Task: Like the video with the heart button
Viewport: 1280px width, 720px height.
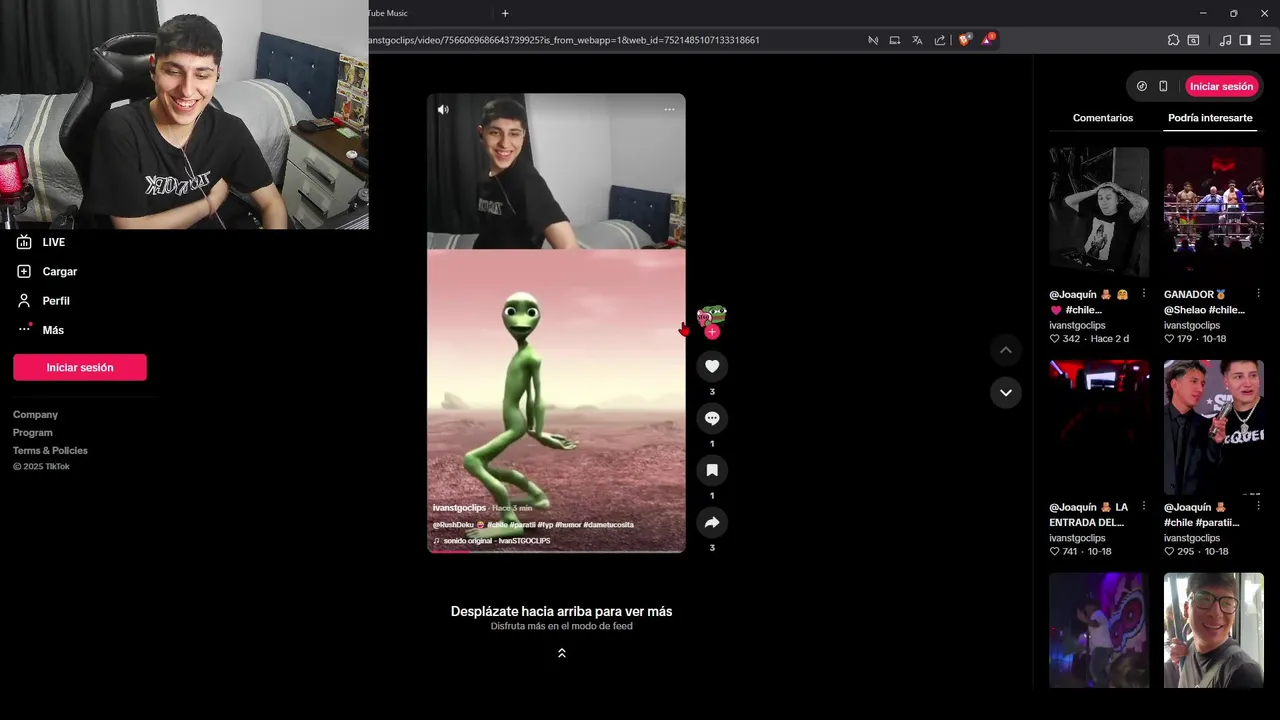Action: 712,367
